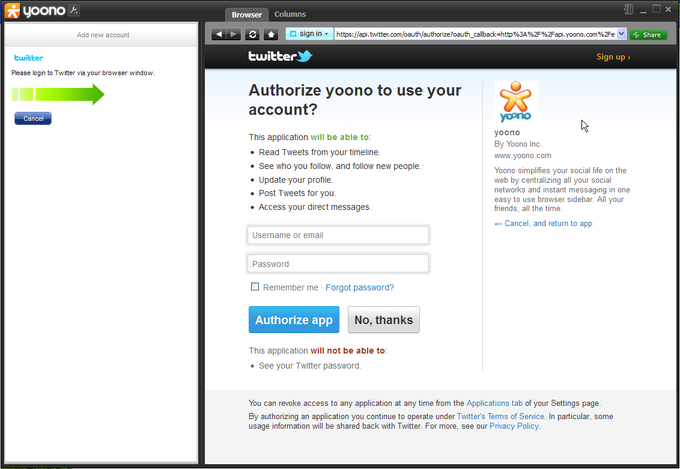Click the Authorize app button
680x469 pixels.
tap(294, 320)
